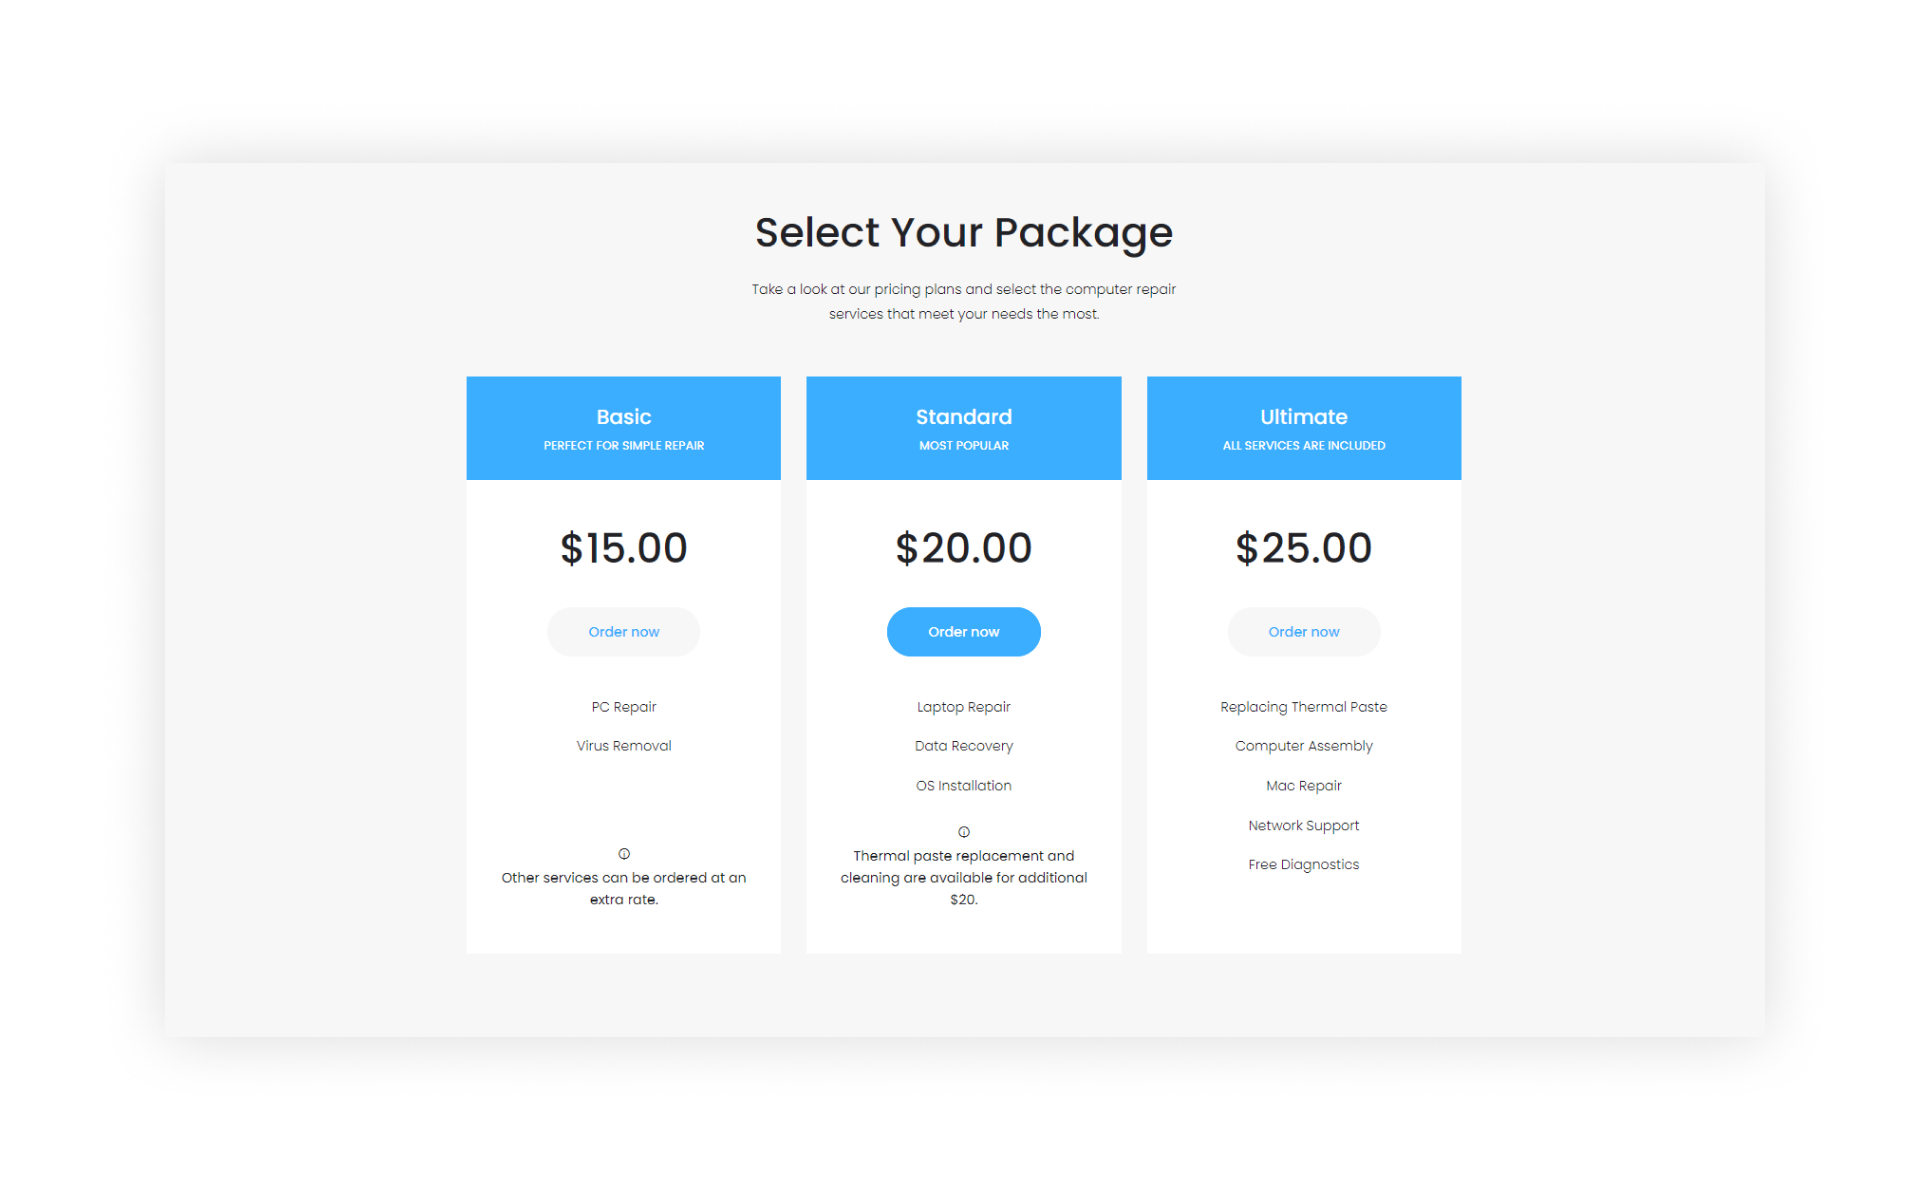The width and height of the screenshot is (1930, 1200).
Task: Order the Ultimate package
Action: 1303,632
